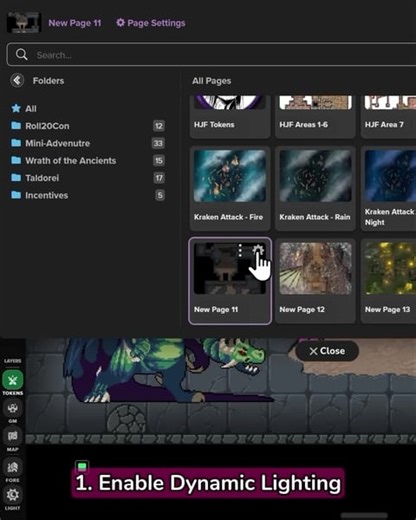Click the Roll20Con folder icon

click(16, 126)
